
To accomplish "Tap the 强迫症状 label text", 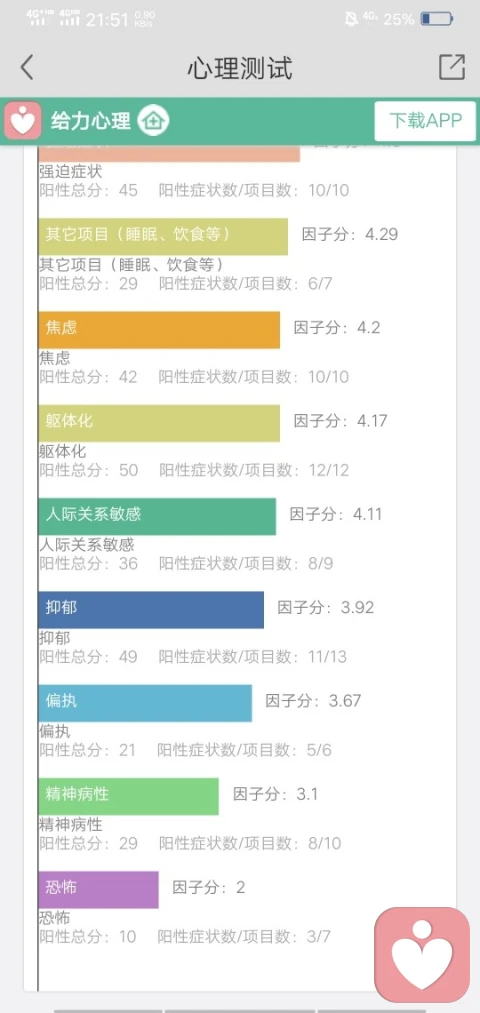I will pyautogui.click(x=70, y=172).
